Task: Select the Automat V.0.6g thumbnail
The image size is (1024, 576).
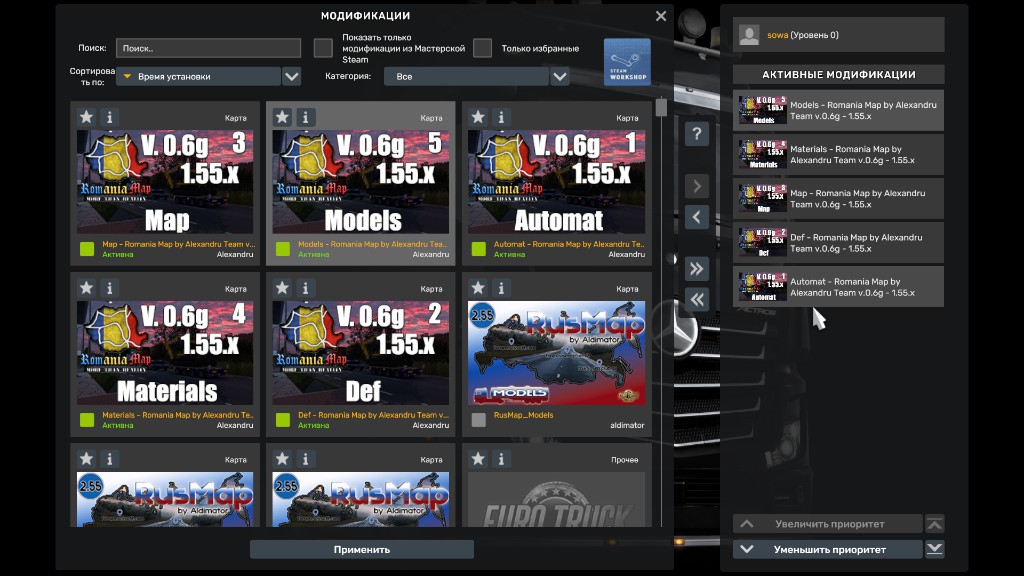Action: (556, 182)
